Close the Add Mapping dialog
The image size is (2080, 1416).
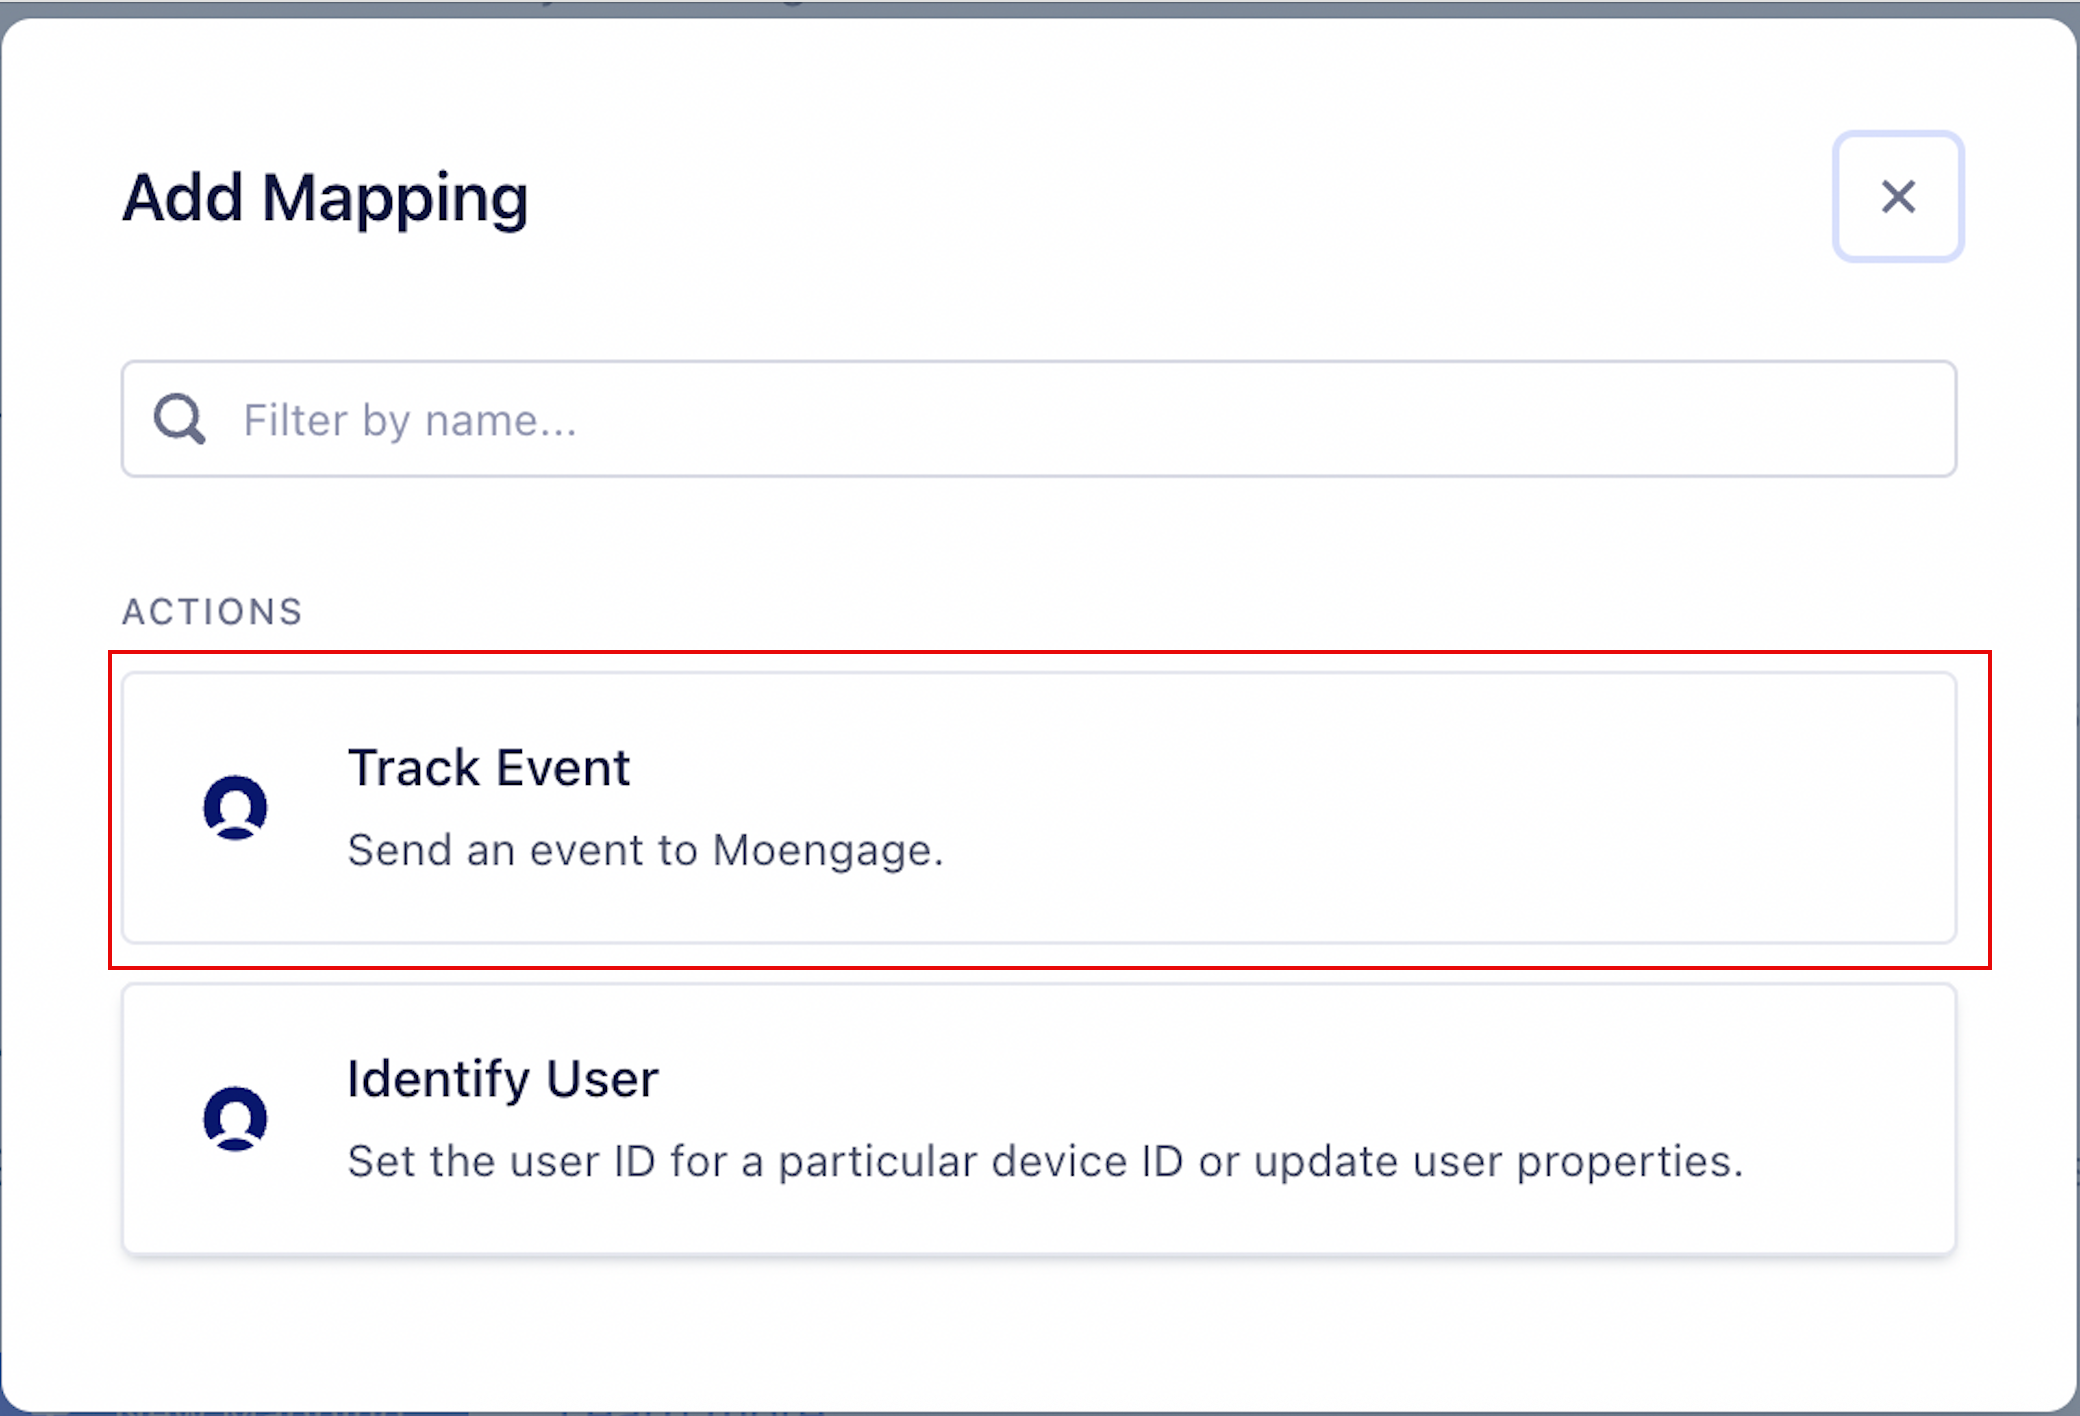(x=1898, y=196)
